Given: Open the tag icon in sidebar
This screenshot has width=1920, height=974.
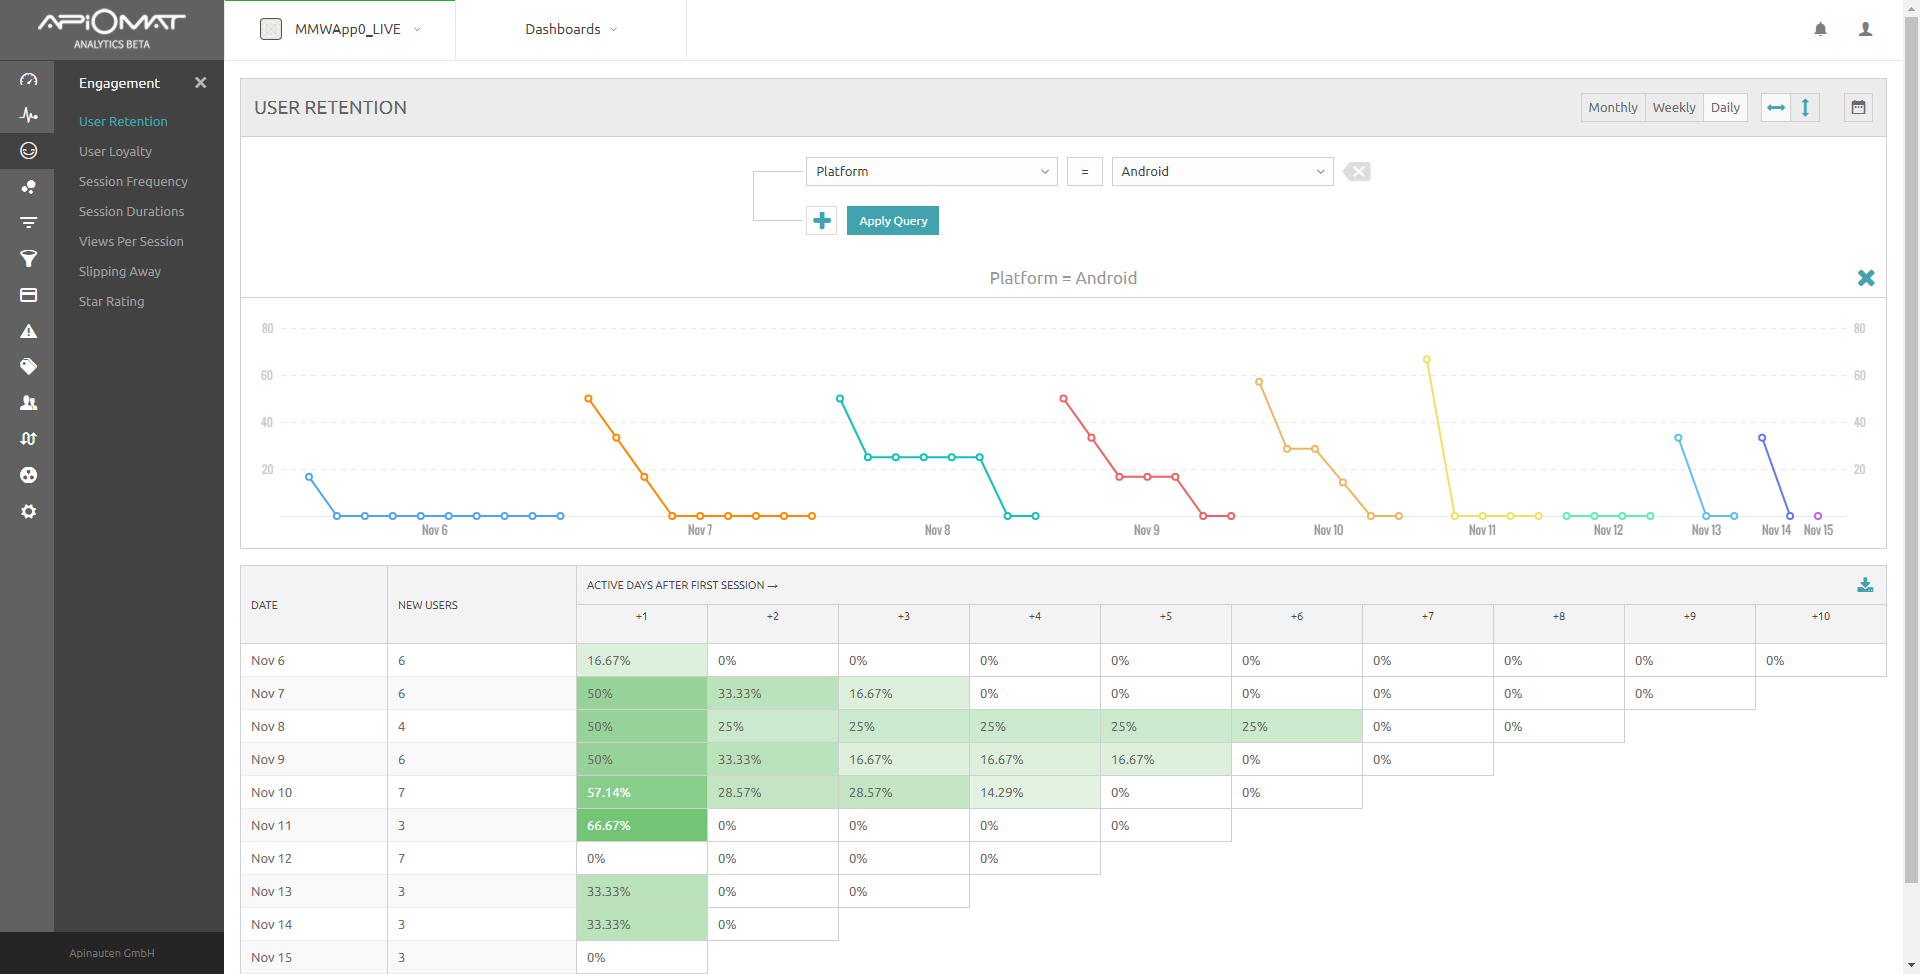Looking at the screenshot, I should (x=28, y=367).
